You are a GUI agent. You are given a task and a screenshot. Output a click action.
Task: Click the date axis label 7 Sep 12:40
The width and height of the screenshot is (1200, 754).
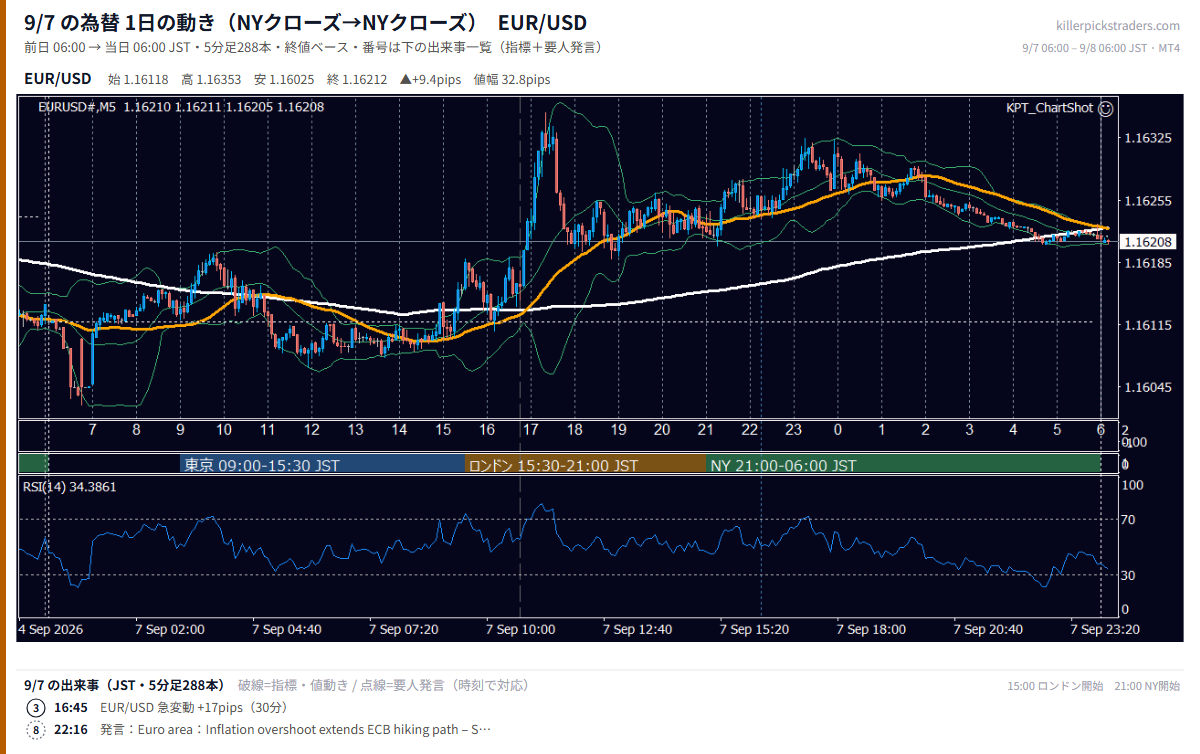pyautogui.click(x=638, y=629)
